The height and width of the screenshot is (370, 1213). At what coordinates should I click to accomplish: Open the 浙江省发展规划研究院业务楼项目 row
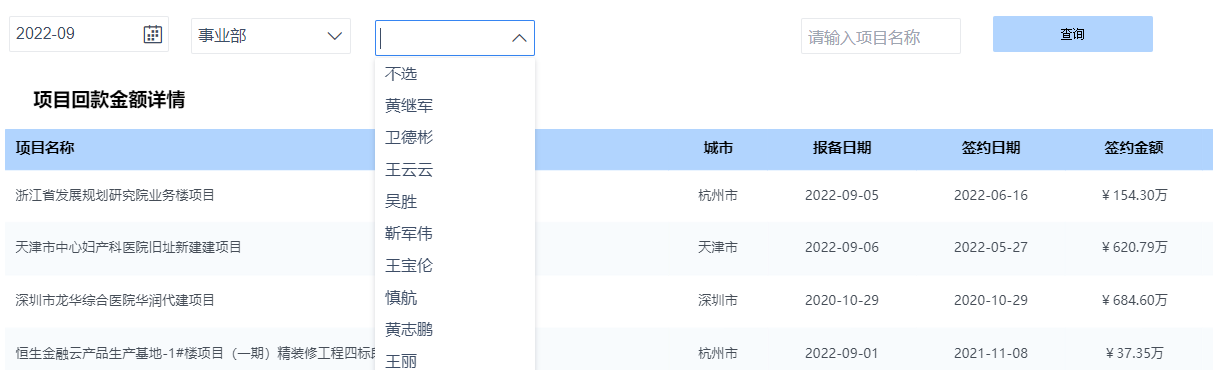pos(608,195)
